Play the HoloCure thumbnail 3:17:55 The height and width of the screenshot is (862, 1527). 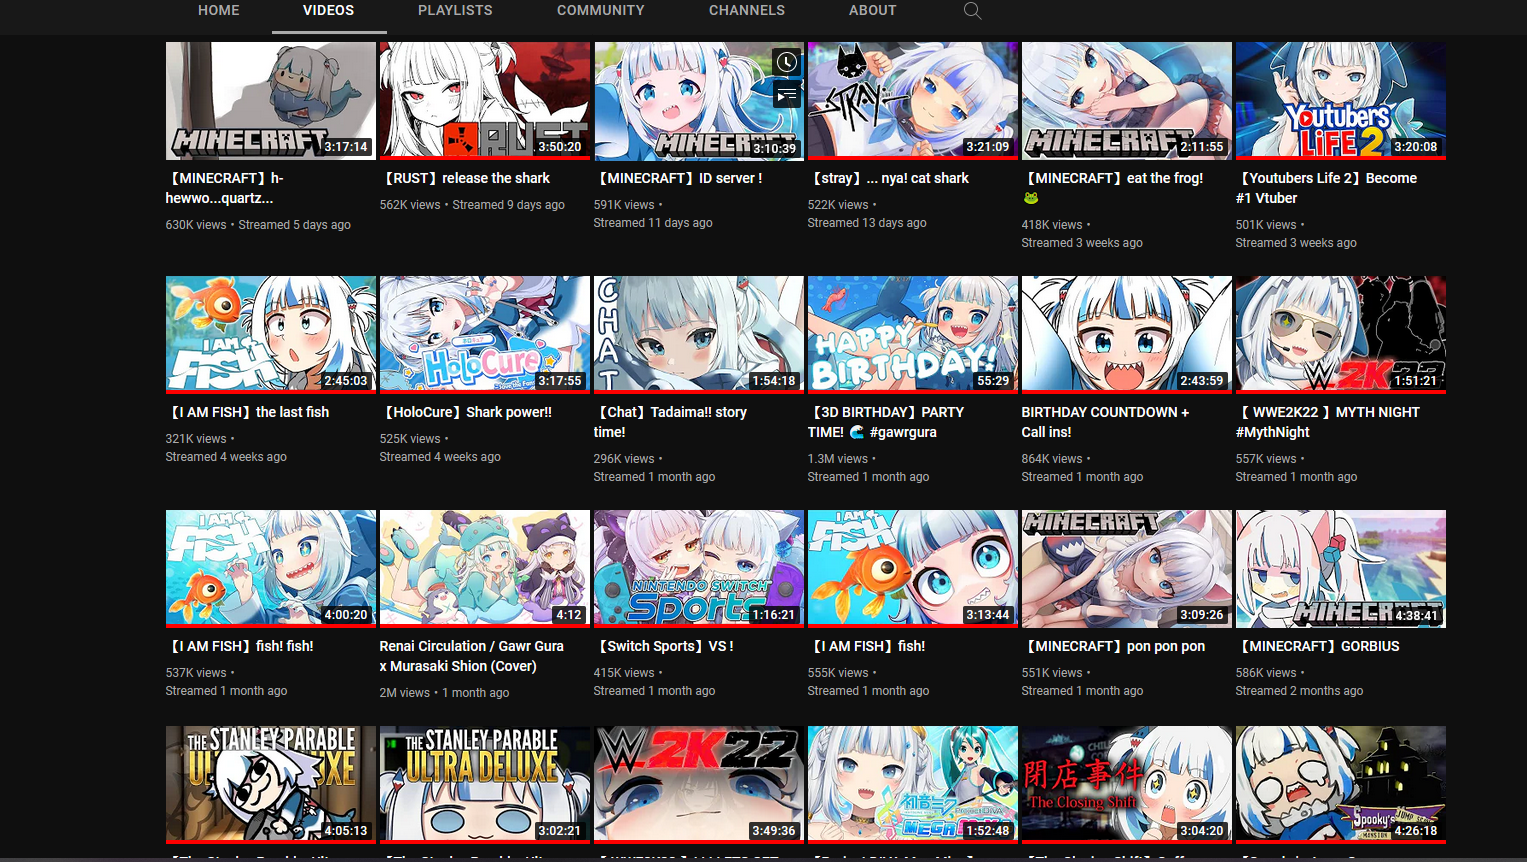pos(485,334)
